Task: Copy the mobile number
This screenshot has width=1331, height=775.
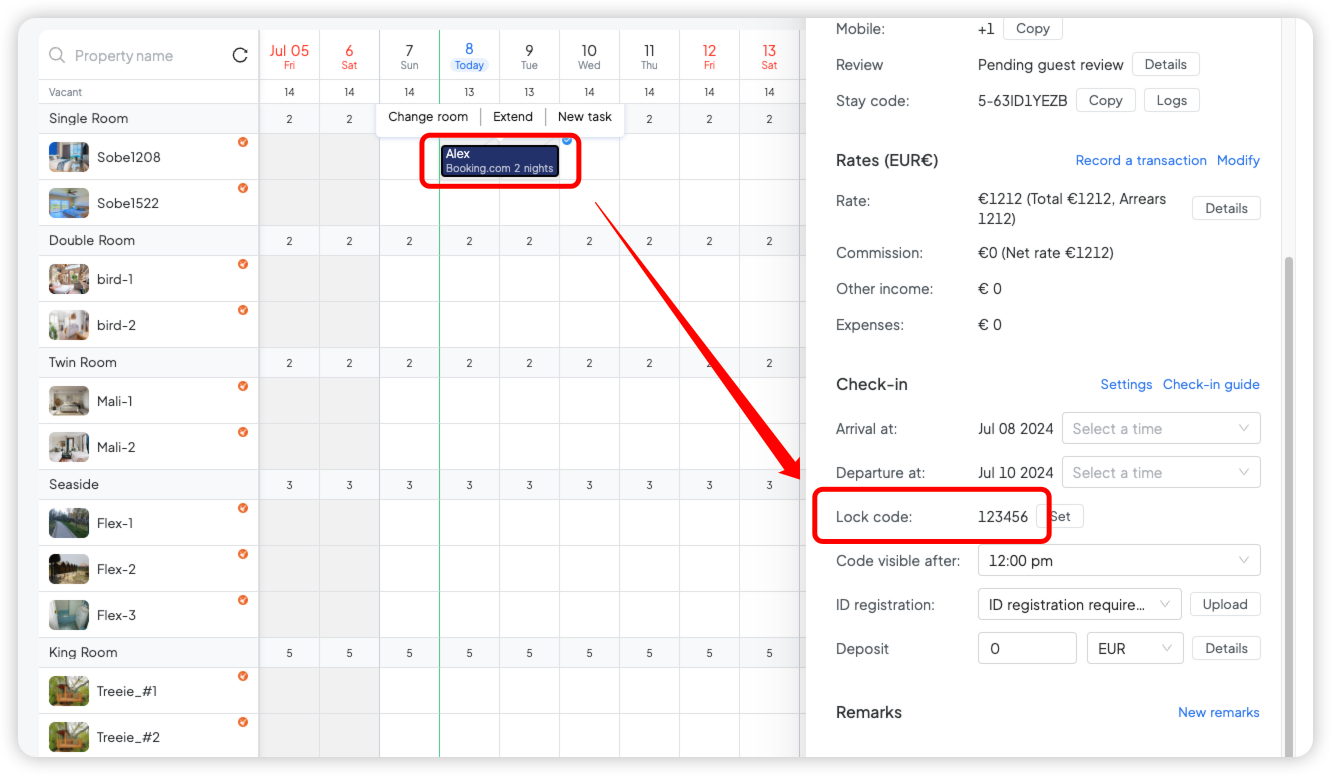Action: 1033,28
